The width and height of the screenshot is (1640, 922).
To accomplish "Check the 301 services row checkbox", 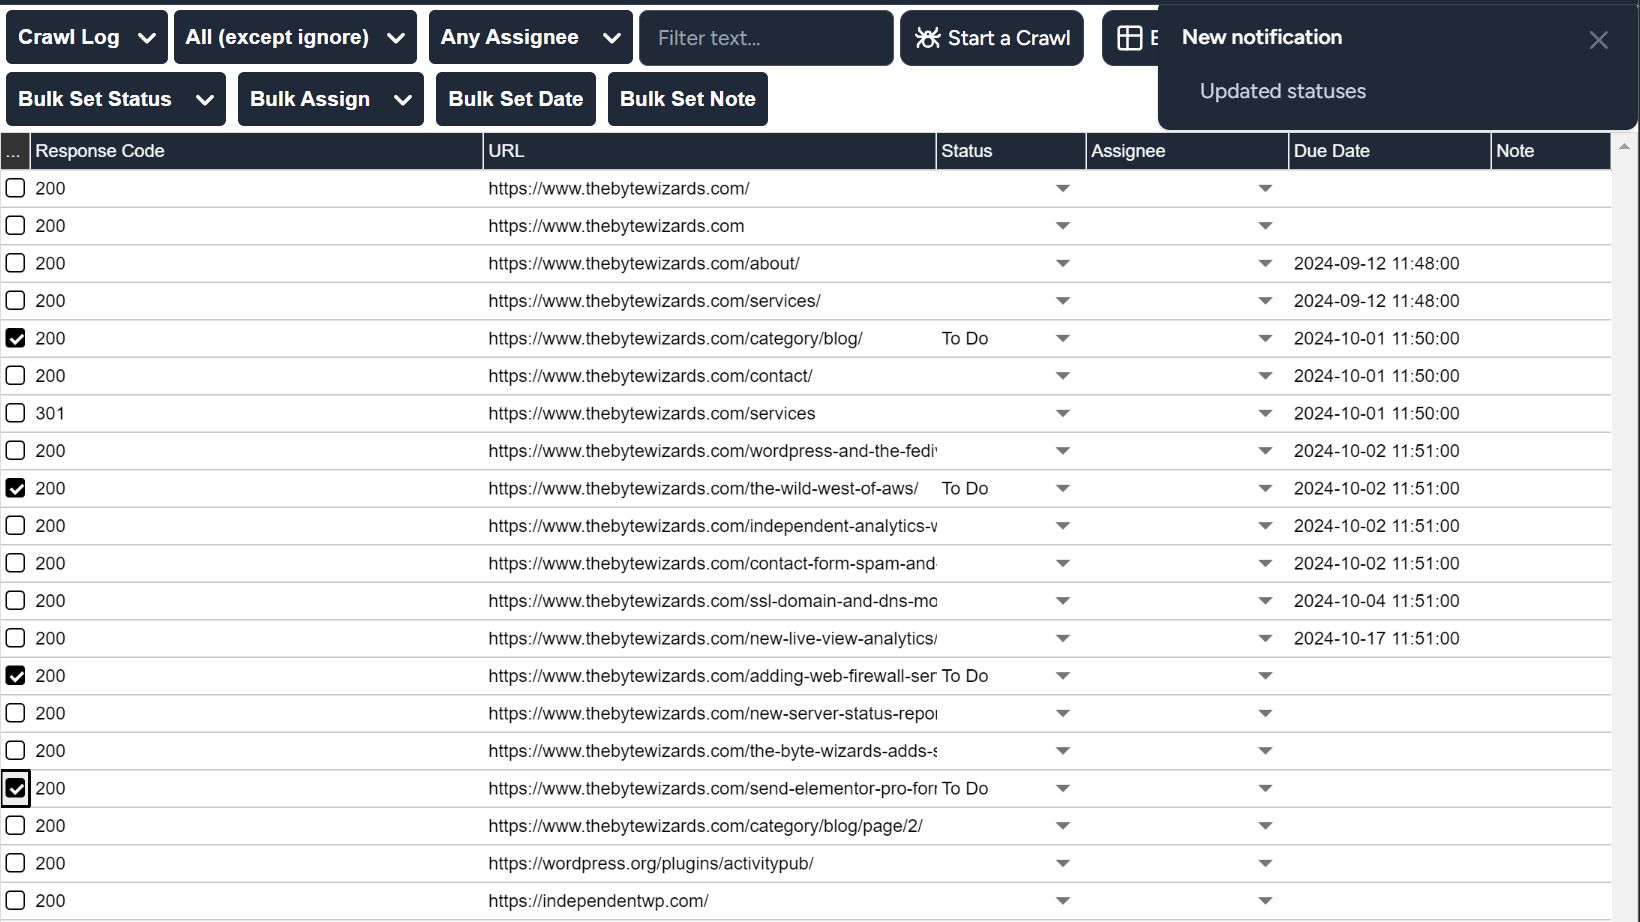I will (x=15, y=413).
